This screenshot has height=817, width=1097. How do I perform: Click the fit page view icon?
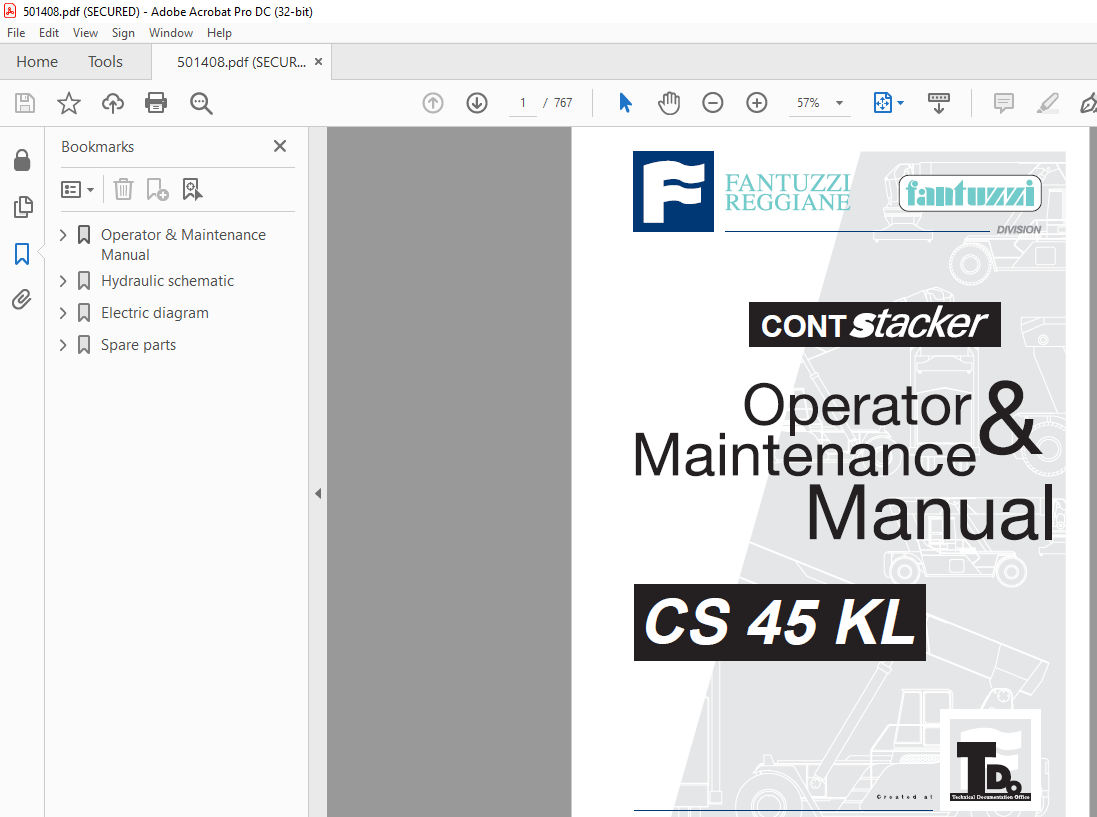[x=882, y=103]
